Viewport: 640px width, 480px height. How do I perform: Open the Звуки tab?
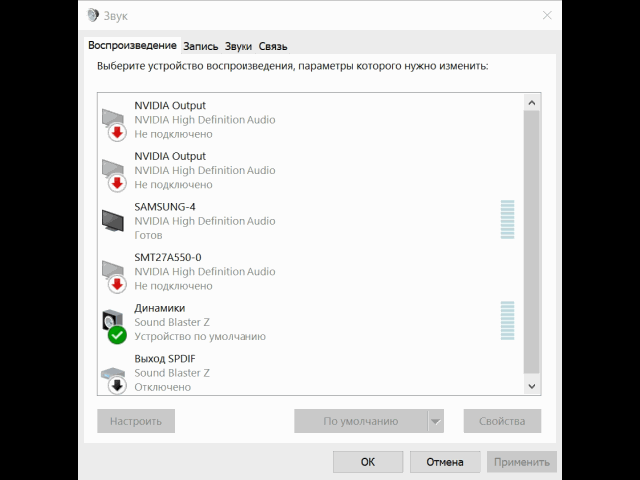(x=238, y=47)
